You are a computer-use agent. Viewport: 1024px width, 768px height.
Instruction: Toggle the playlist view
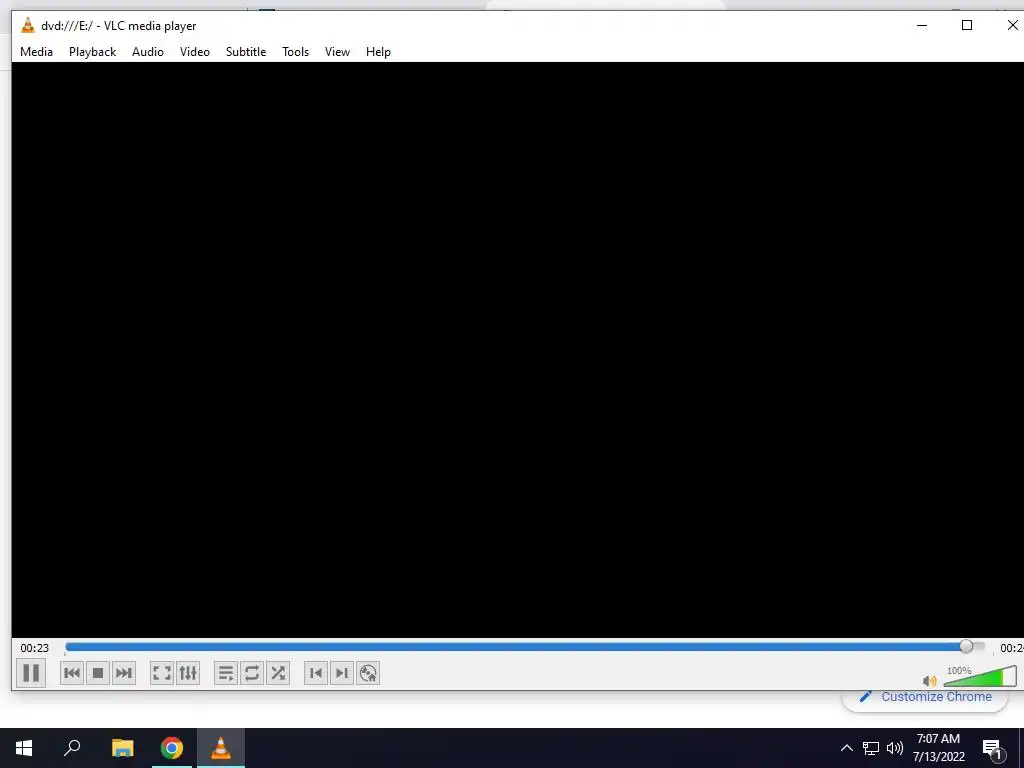tap(226, 673)
